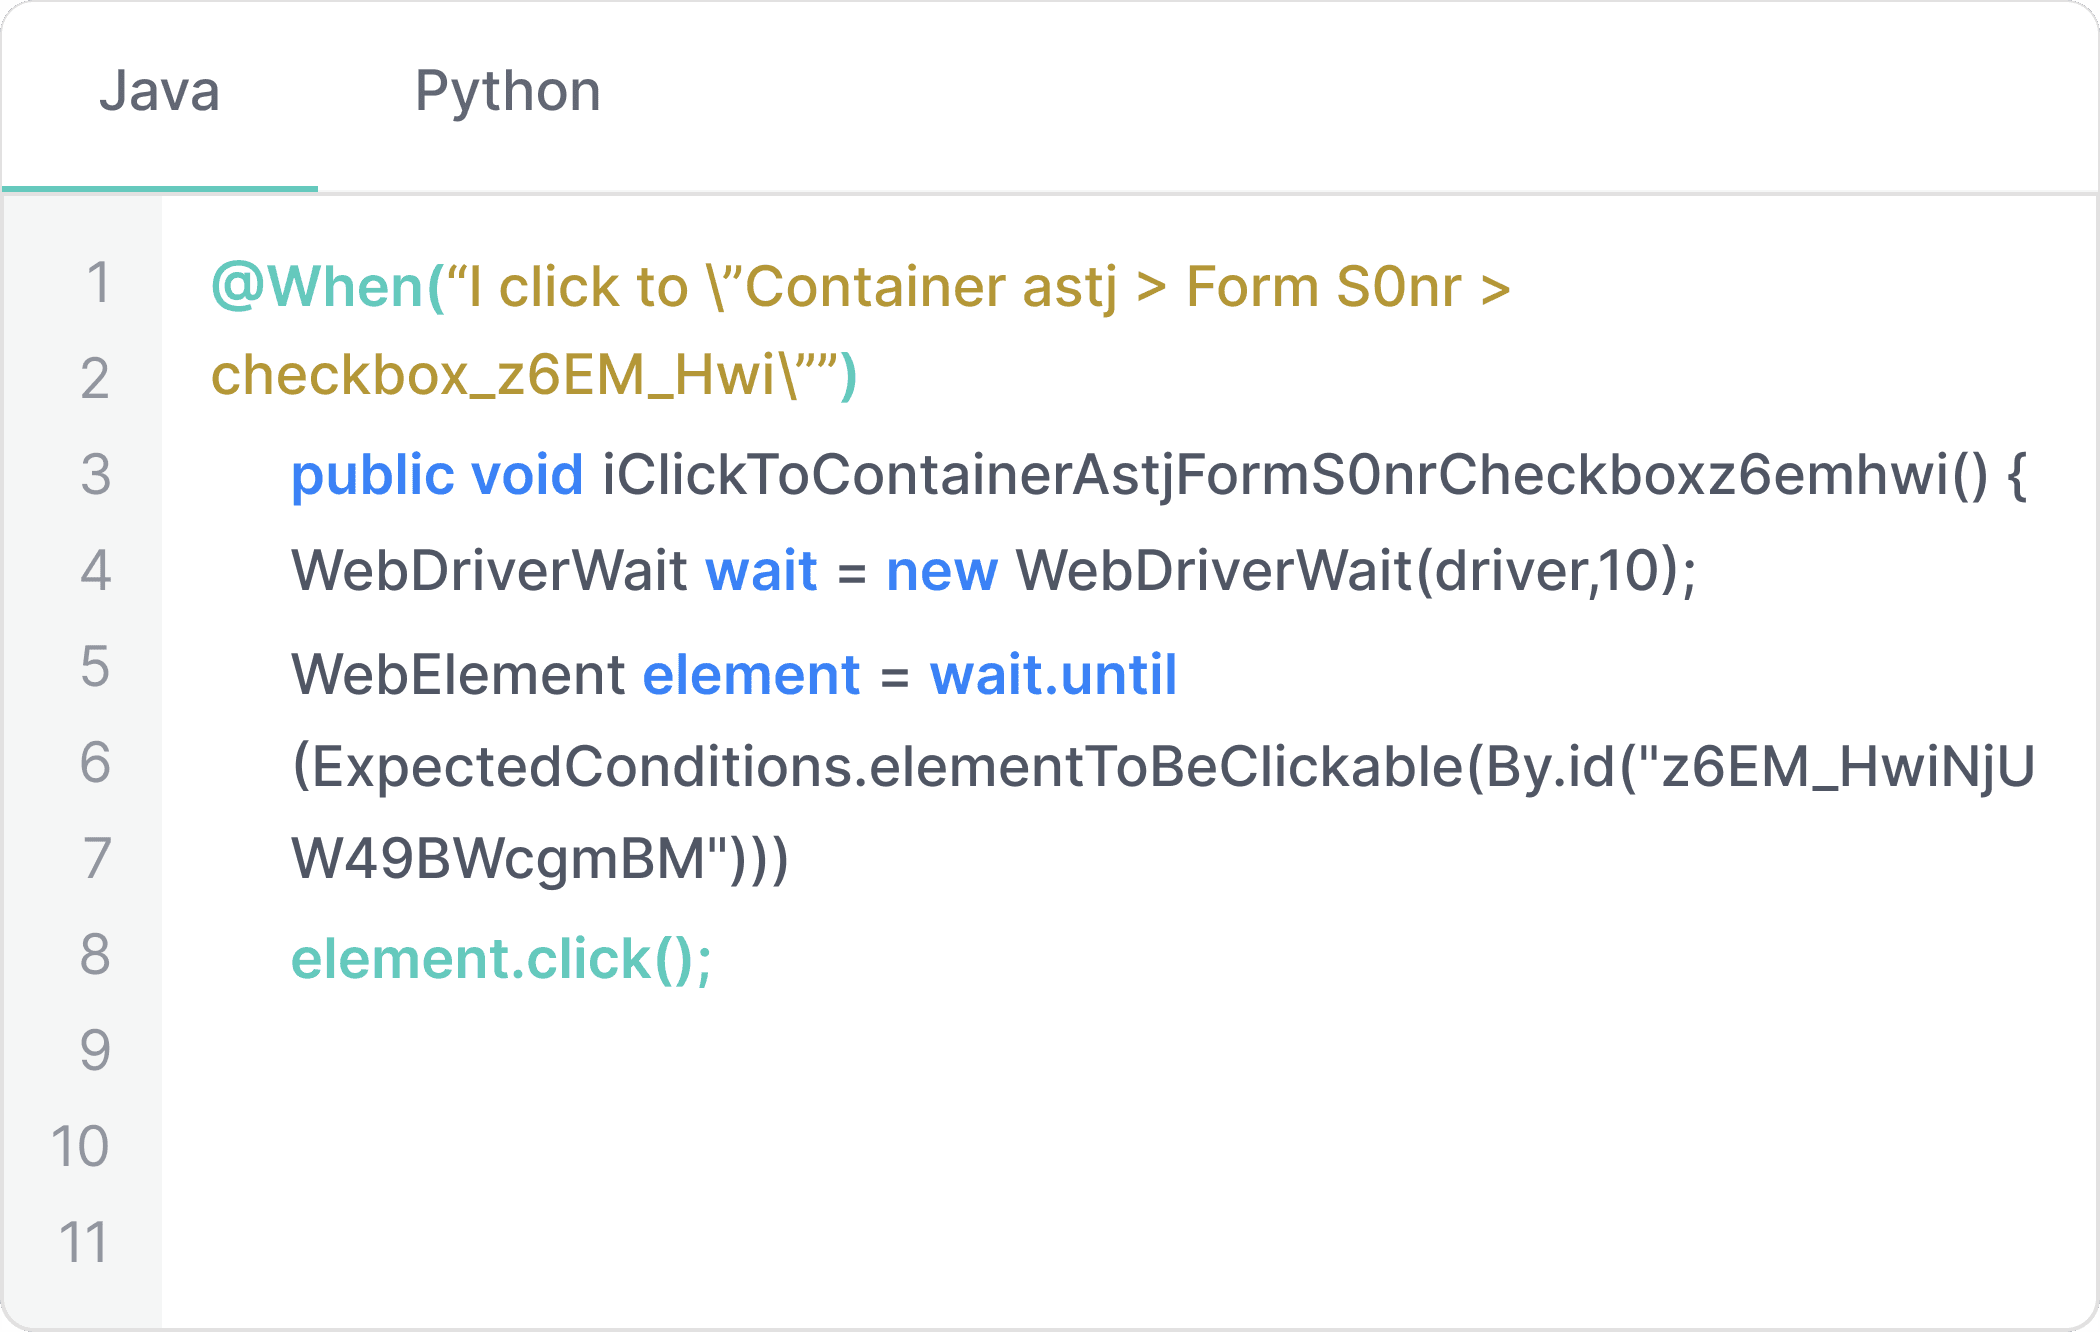The width and height of the screenshot is (2100, 1332).
Task: Click line number 2 in gutter
Action: 95,379
